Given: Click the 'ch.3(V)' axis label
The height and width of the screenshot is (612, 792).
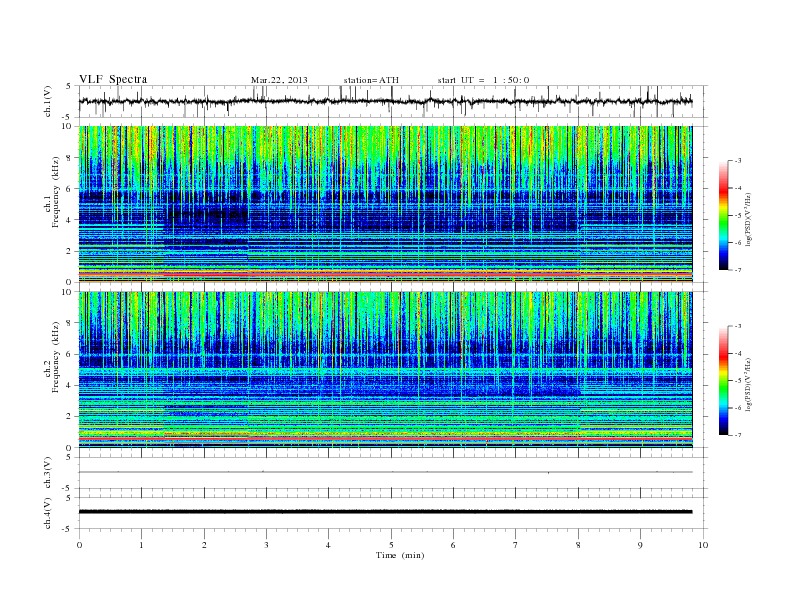Looking at the screenshot, I should click(48, 473).
